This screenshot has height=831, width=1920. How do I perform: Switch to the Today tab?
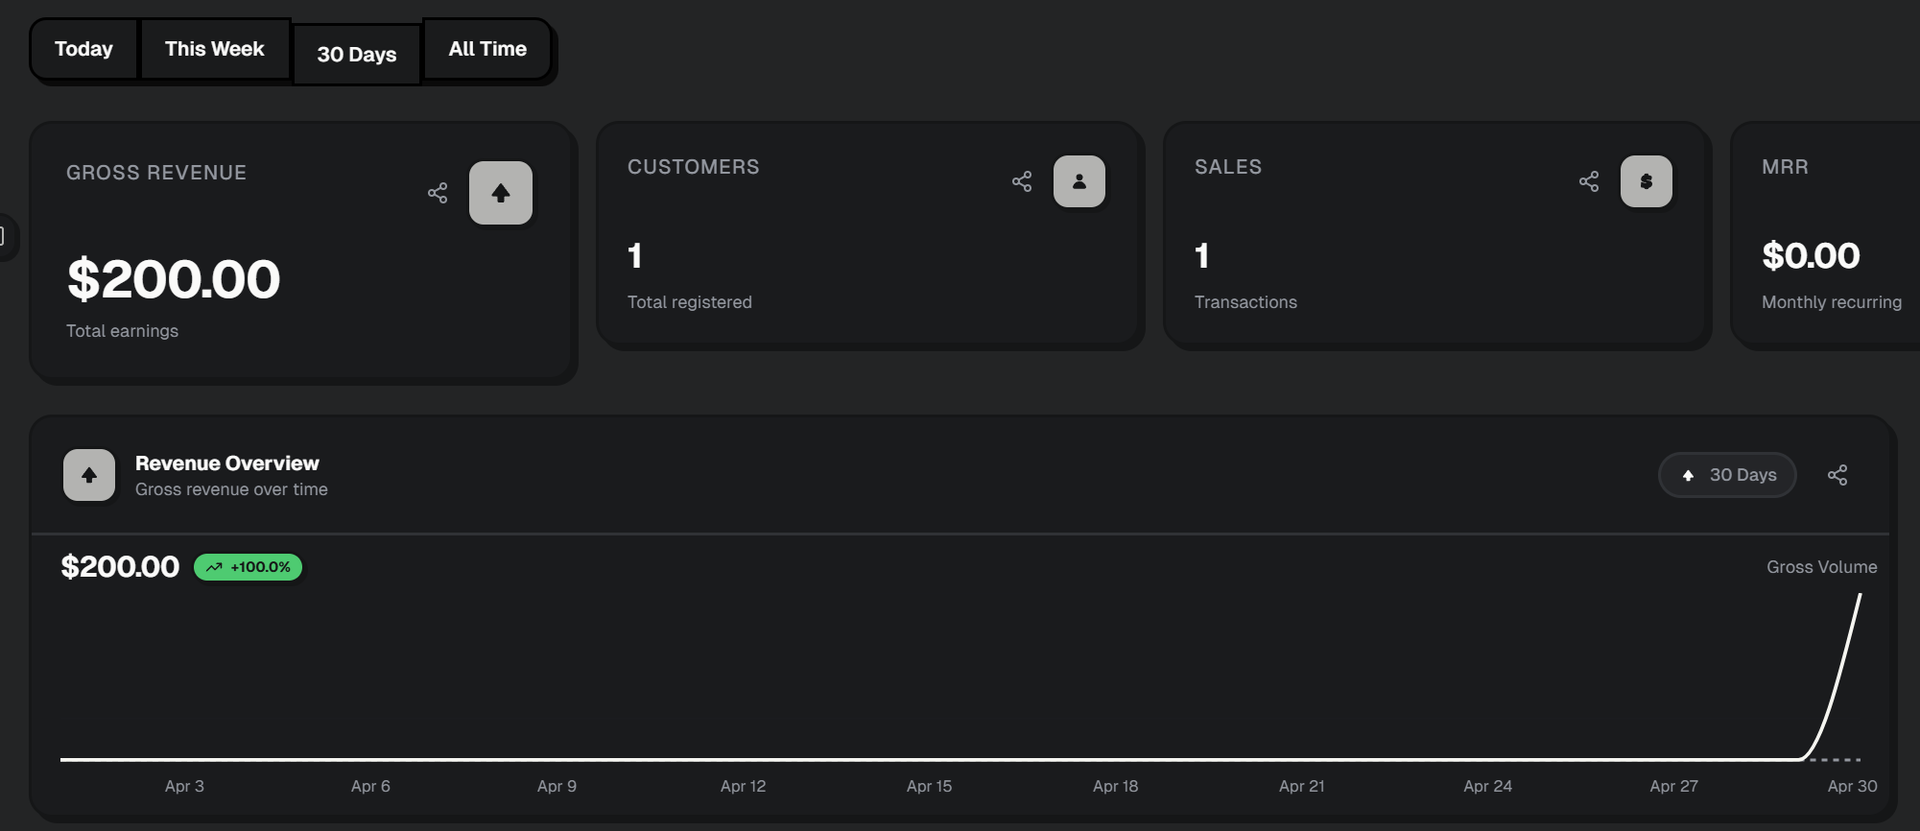click(x=84, y=49)
